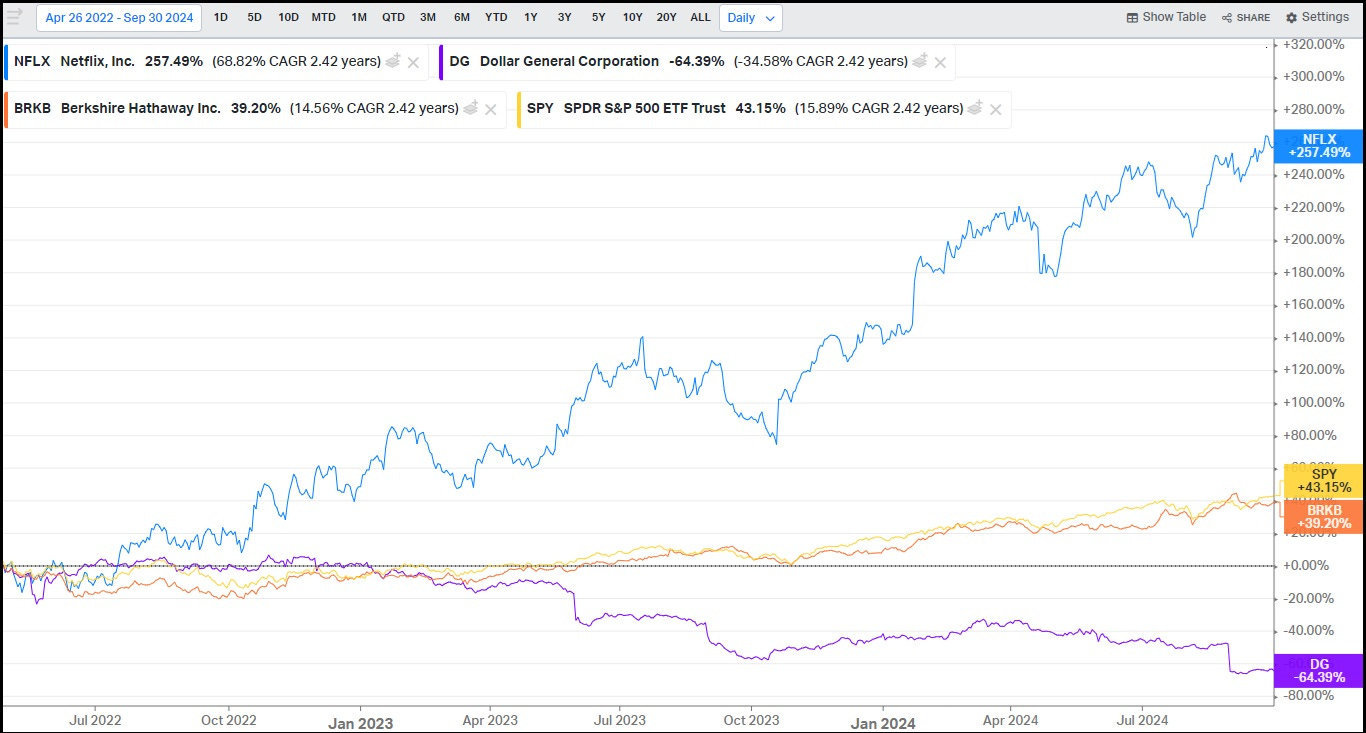Click the stacked-coins icon in the SPY legend
This screenshot has width=1366, height=733.
pyautogui.click(x=976, y=108)
